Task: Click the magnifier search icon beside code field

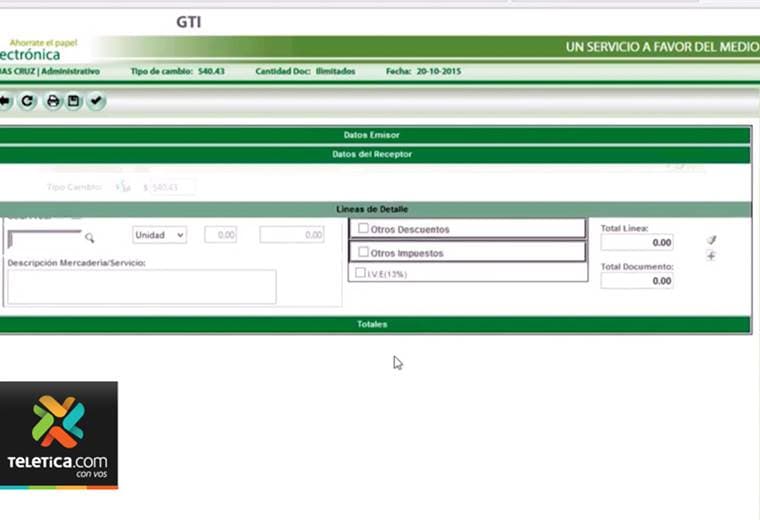Action: point(89,238)
